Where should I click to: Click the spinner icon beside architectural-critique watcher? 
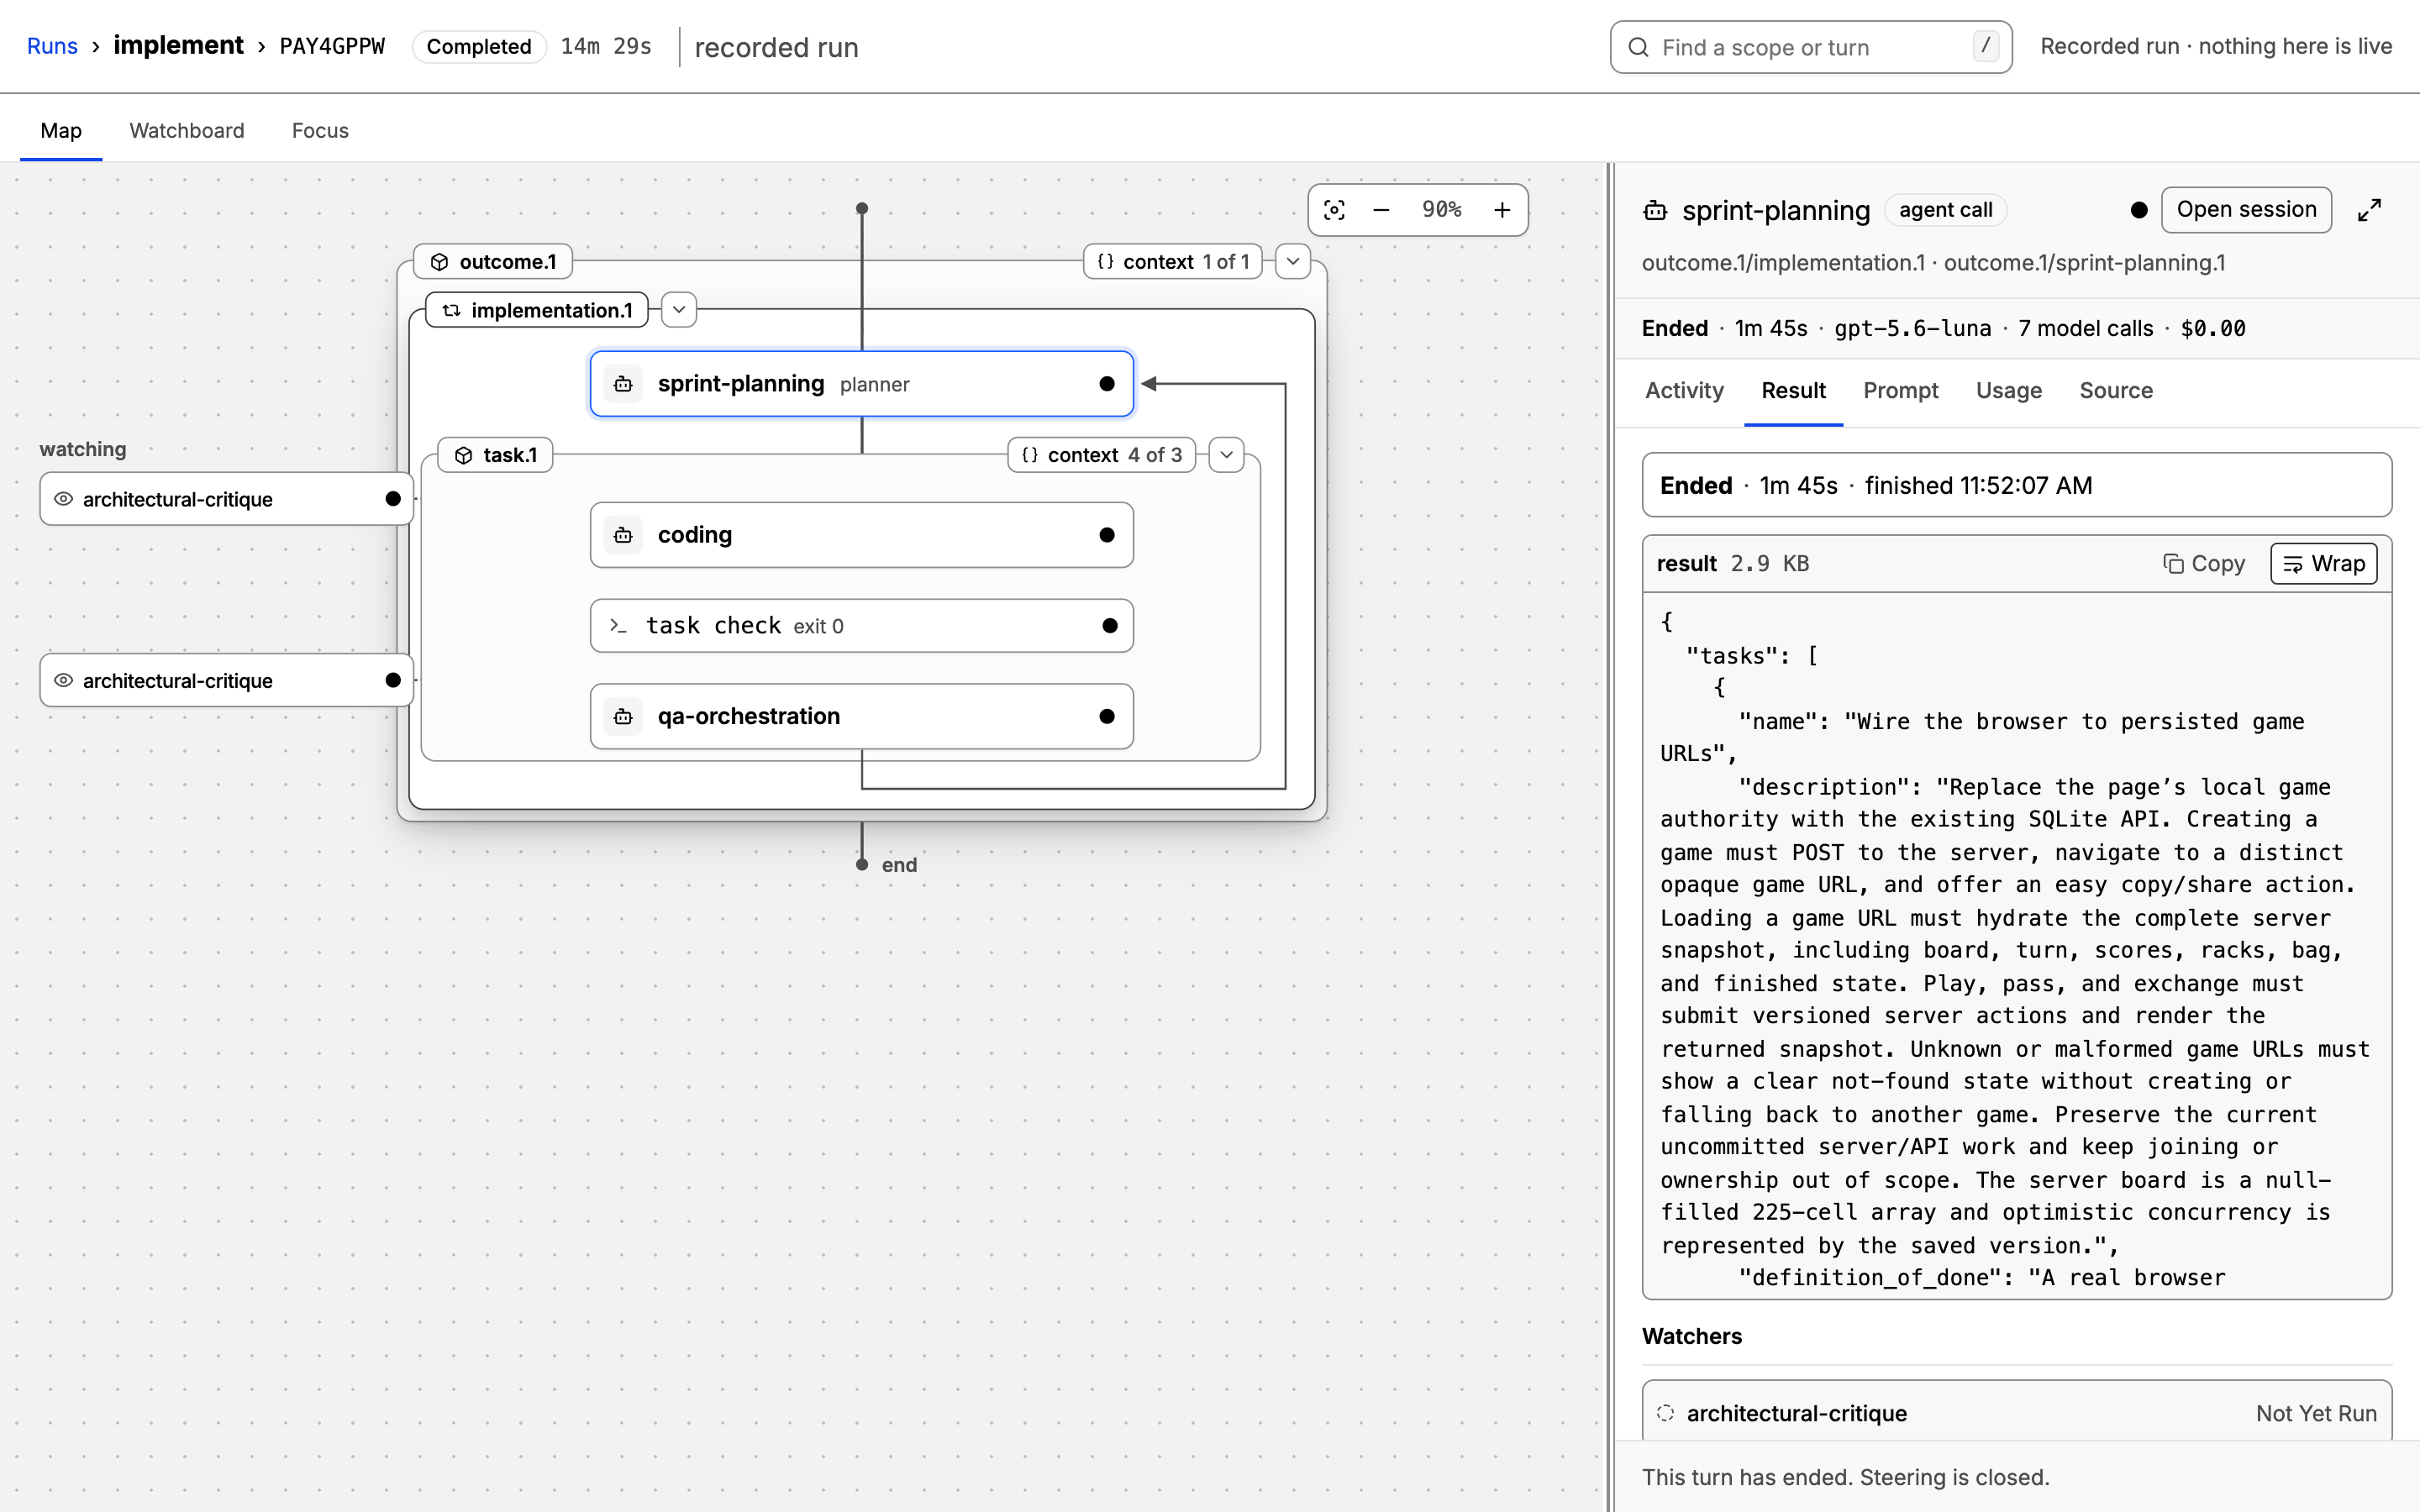click(1665, 1413)
